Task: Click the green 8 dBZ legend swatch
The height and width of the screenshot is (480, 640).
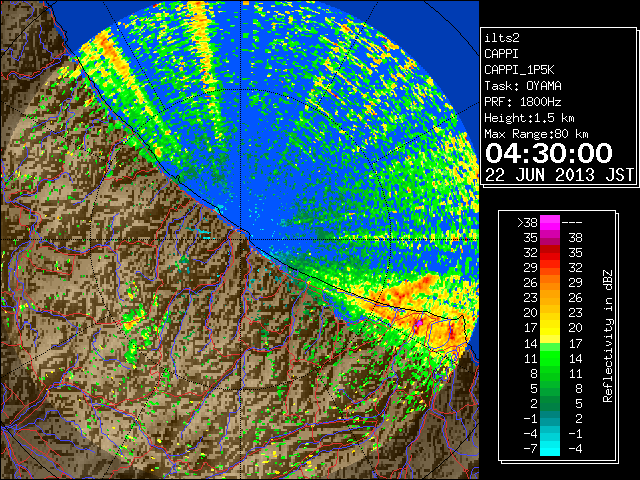Action: coord(550,373)
